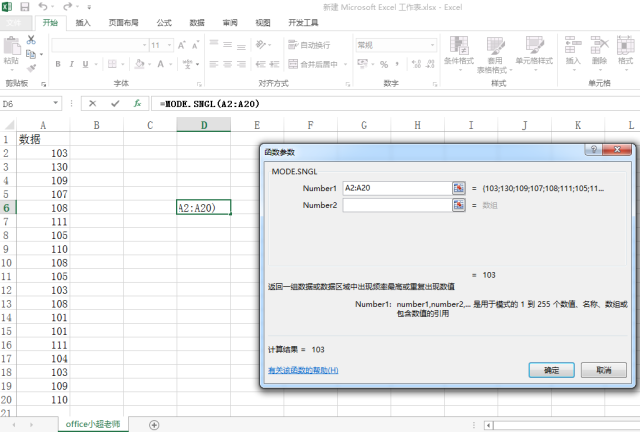Increase indent in alignment group
640x432 pixels.
point(274,64)
